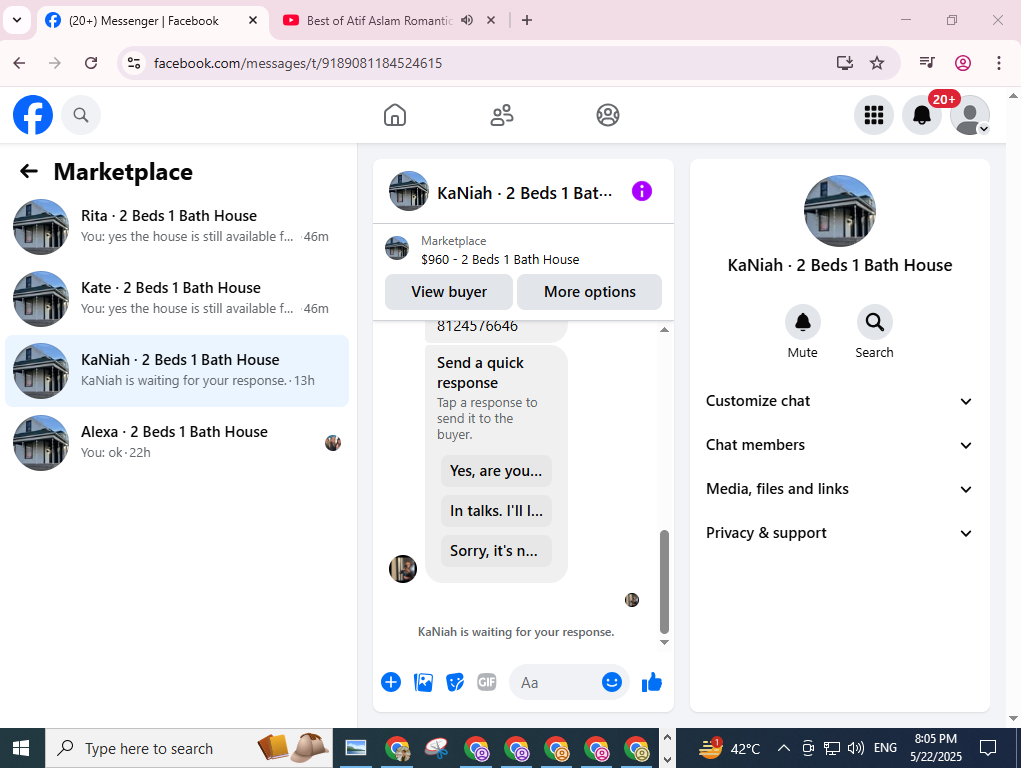Click View buyer button
The width and height of the screenshot is (1021, 768).
tap(449, 292)
